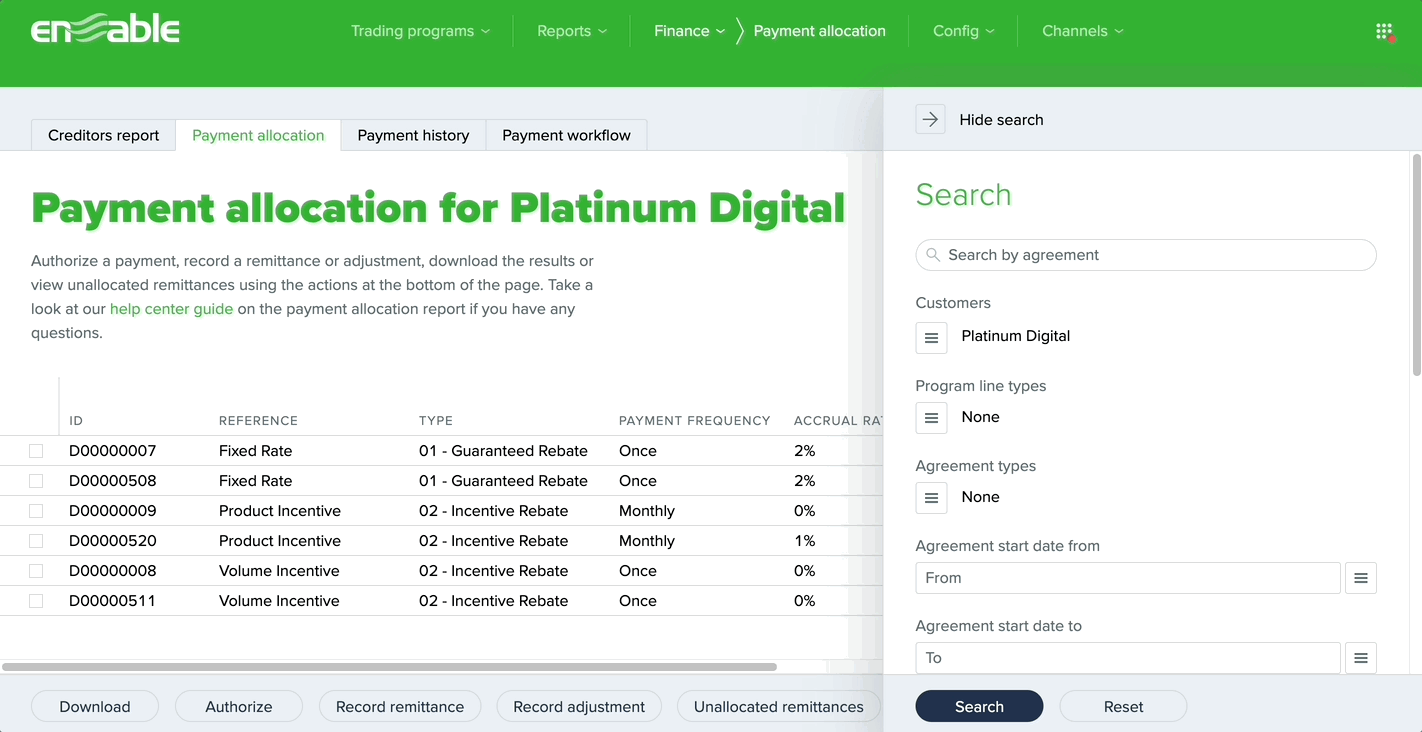1422x732 pixels.
Task: Open Unallocated remittances
Action: (778, 706)
